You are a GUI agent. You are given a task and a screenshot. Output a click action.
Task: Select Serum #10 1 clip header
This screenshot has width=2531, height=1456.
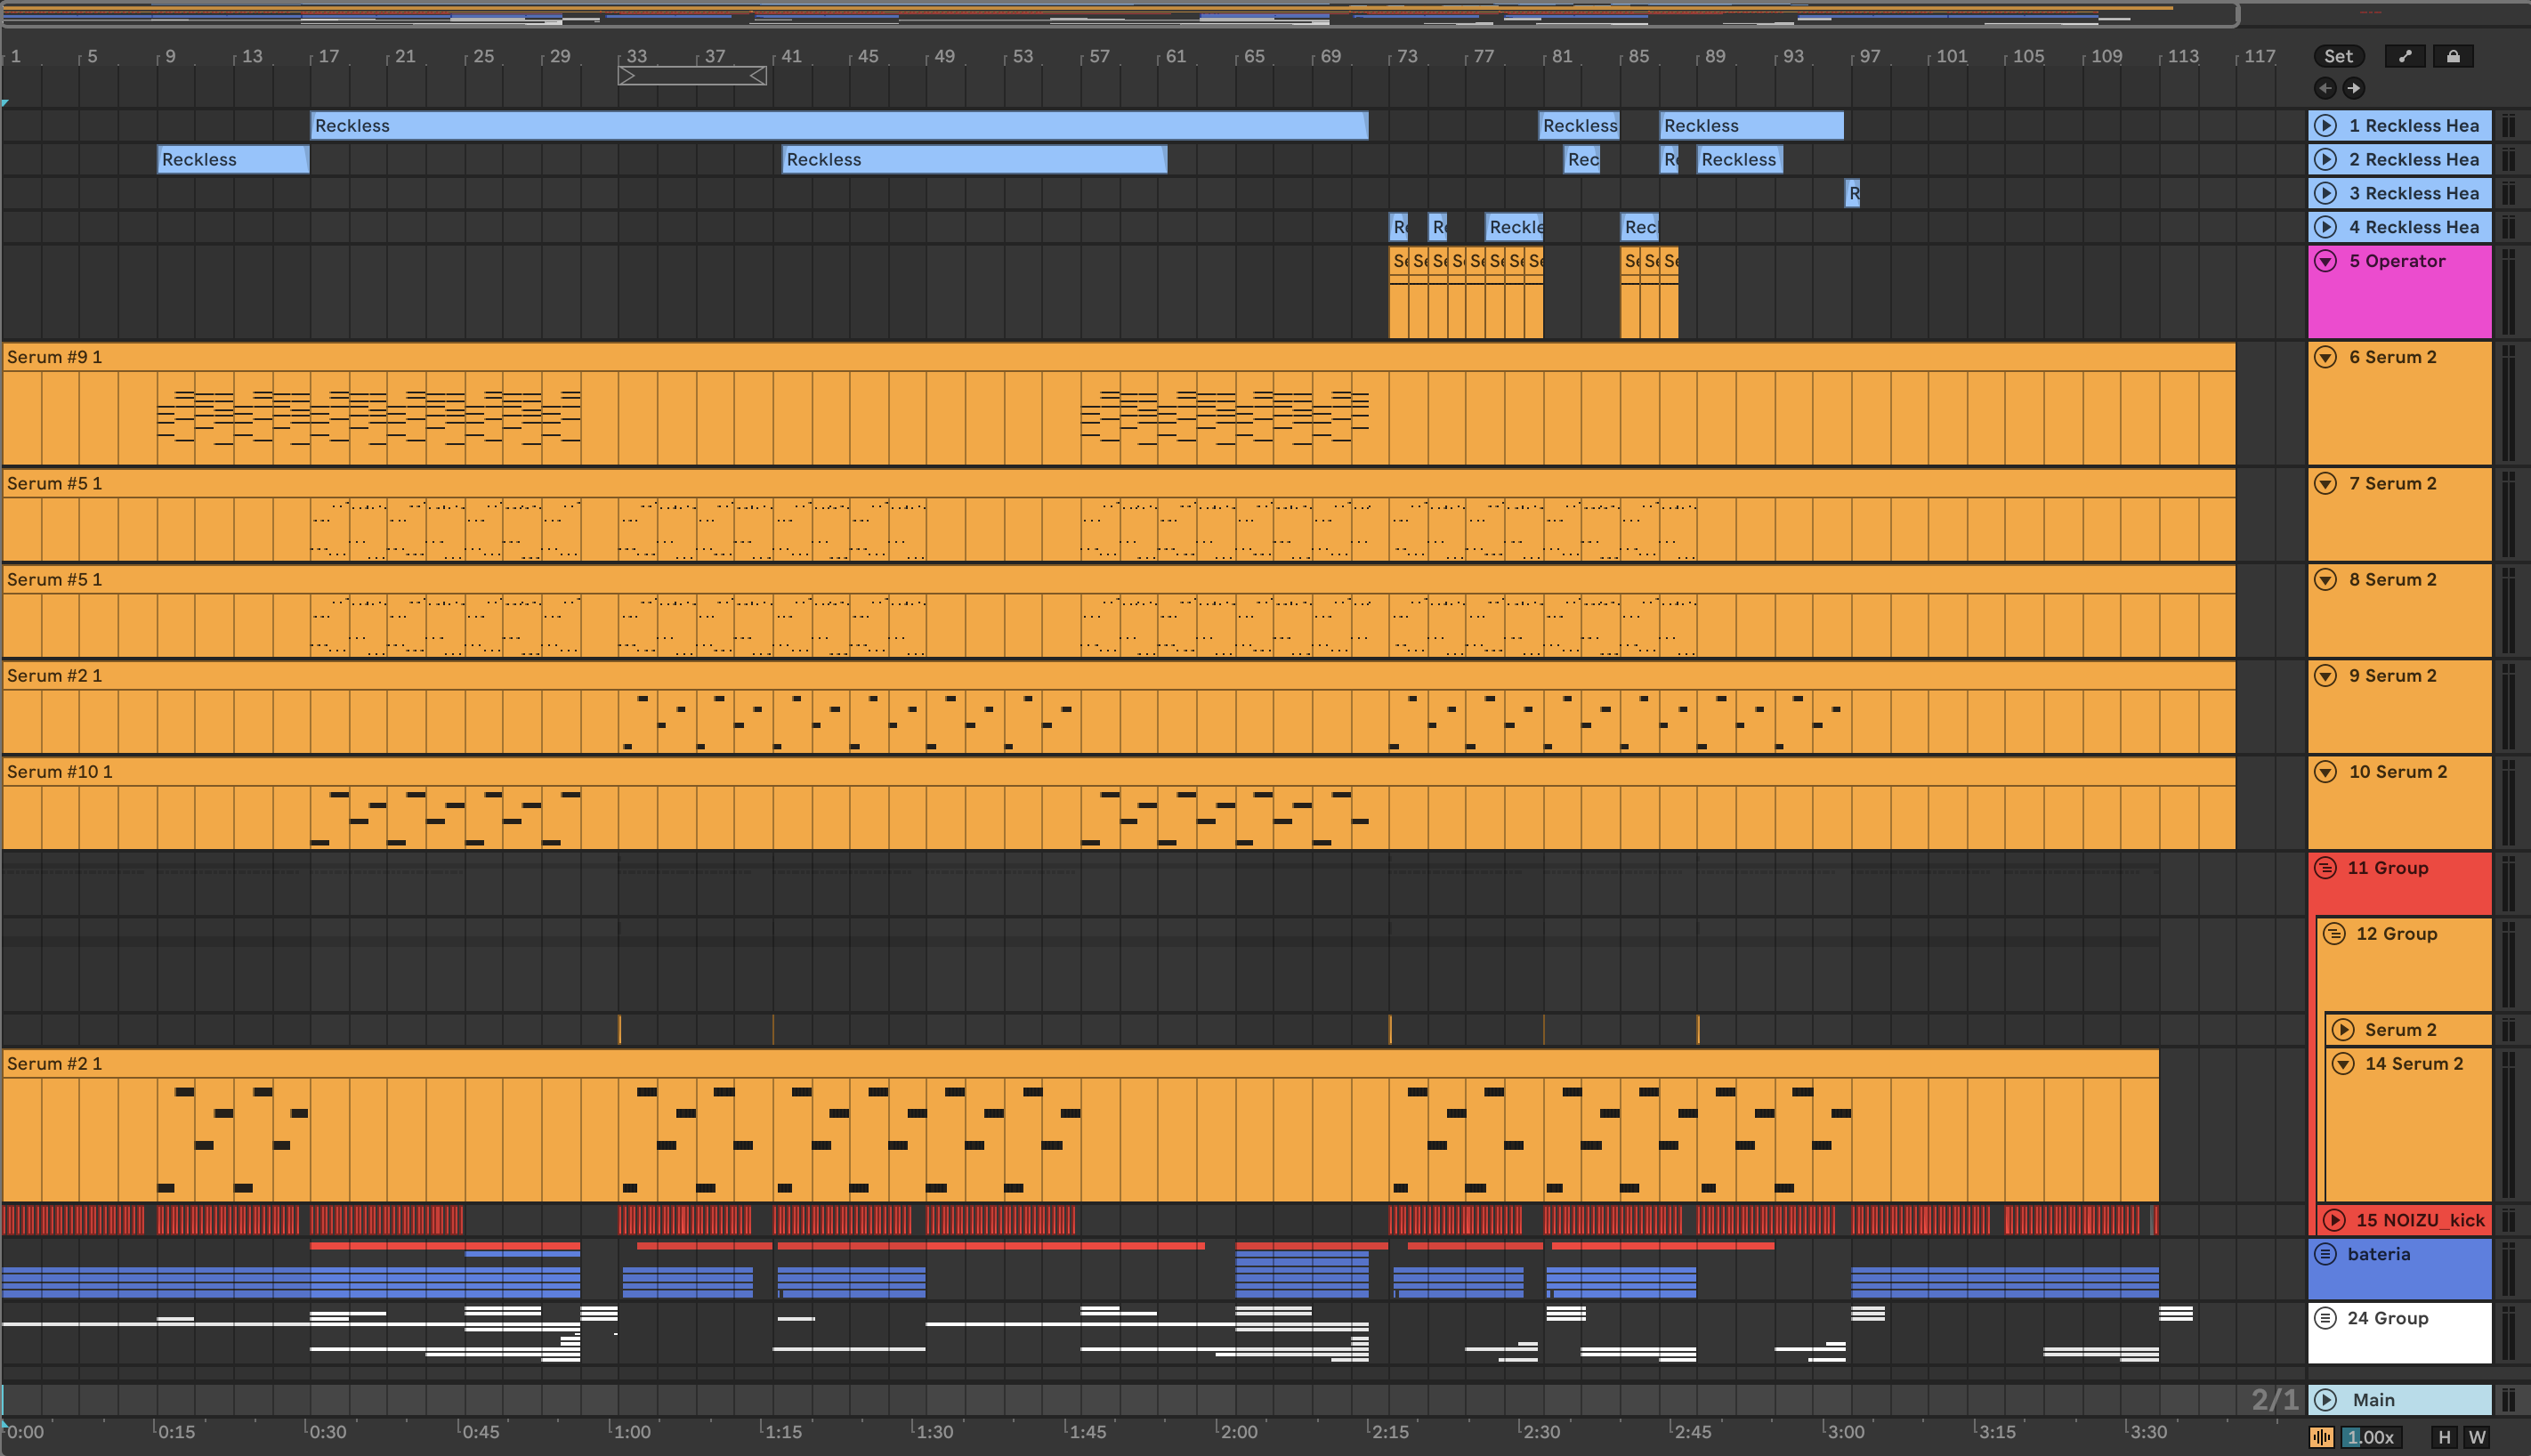1119,772
